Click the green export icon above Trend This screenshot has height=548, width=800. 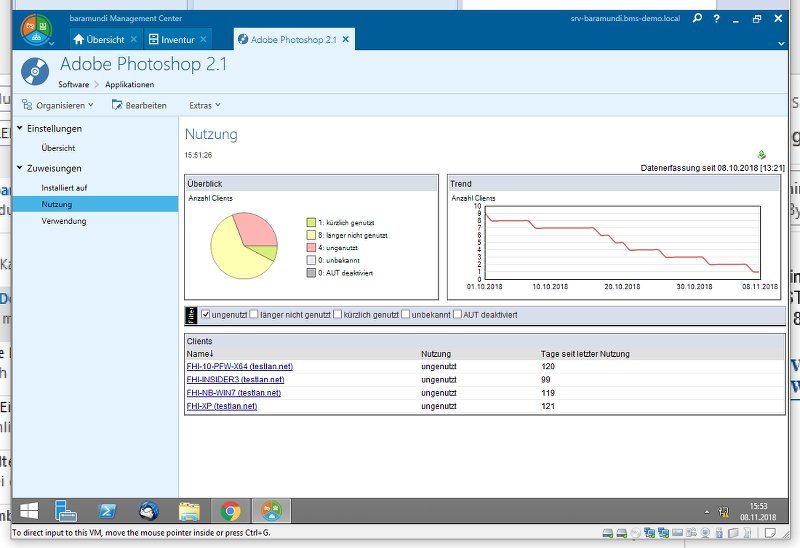[762, 154]
